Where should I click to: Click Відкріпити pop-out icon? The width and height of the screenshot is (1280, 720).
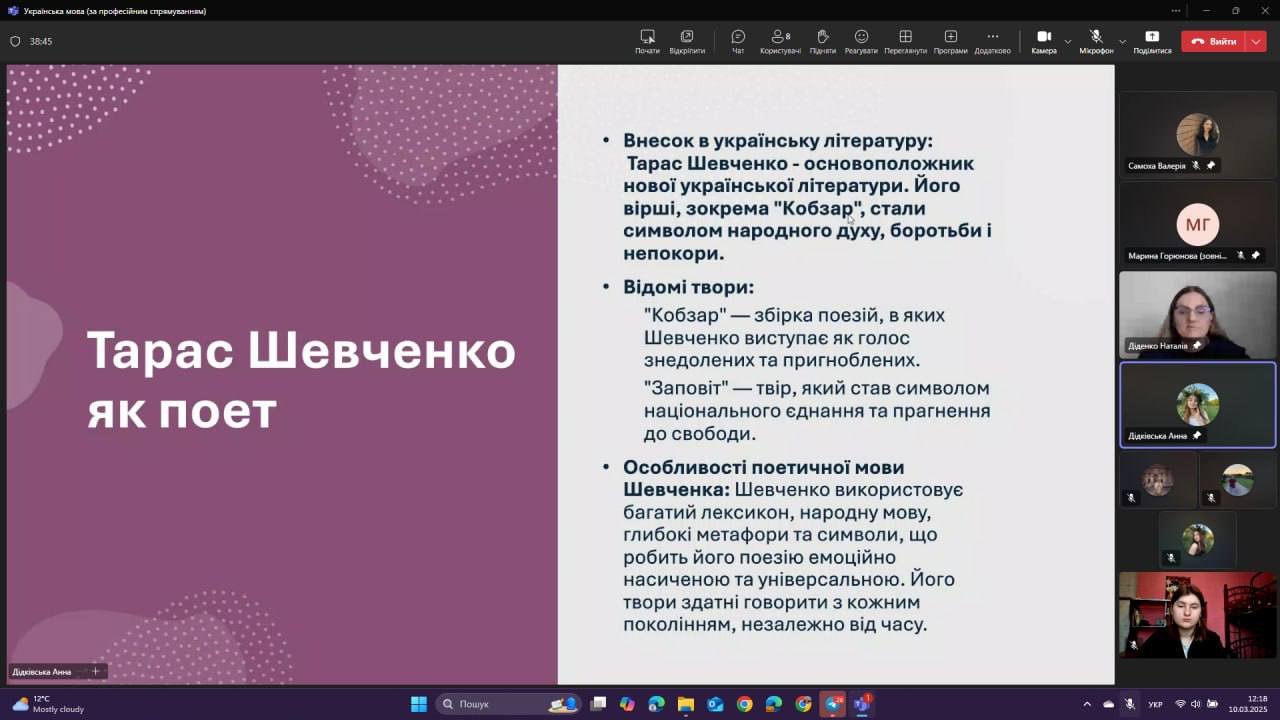point(687,41)
